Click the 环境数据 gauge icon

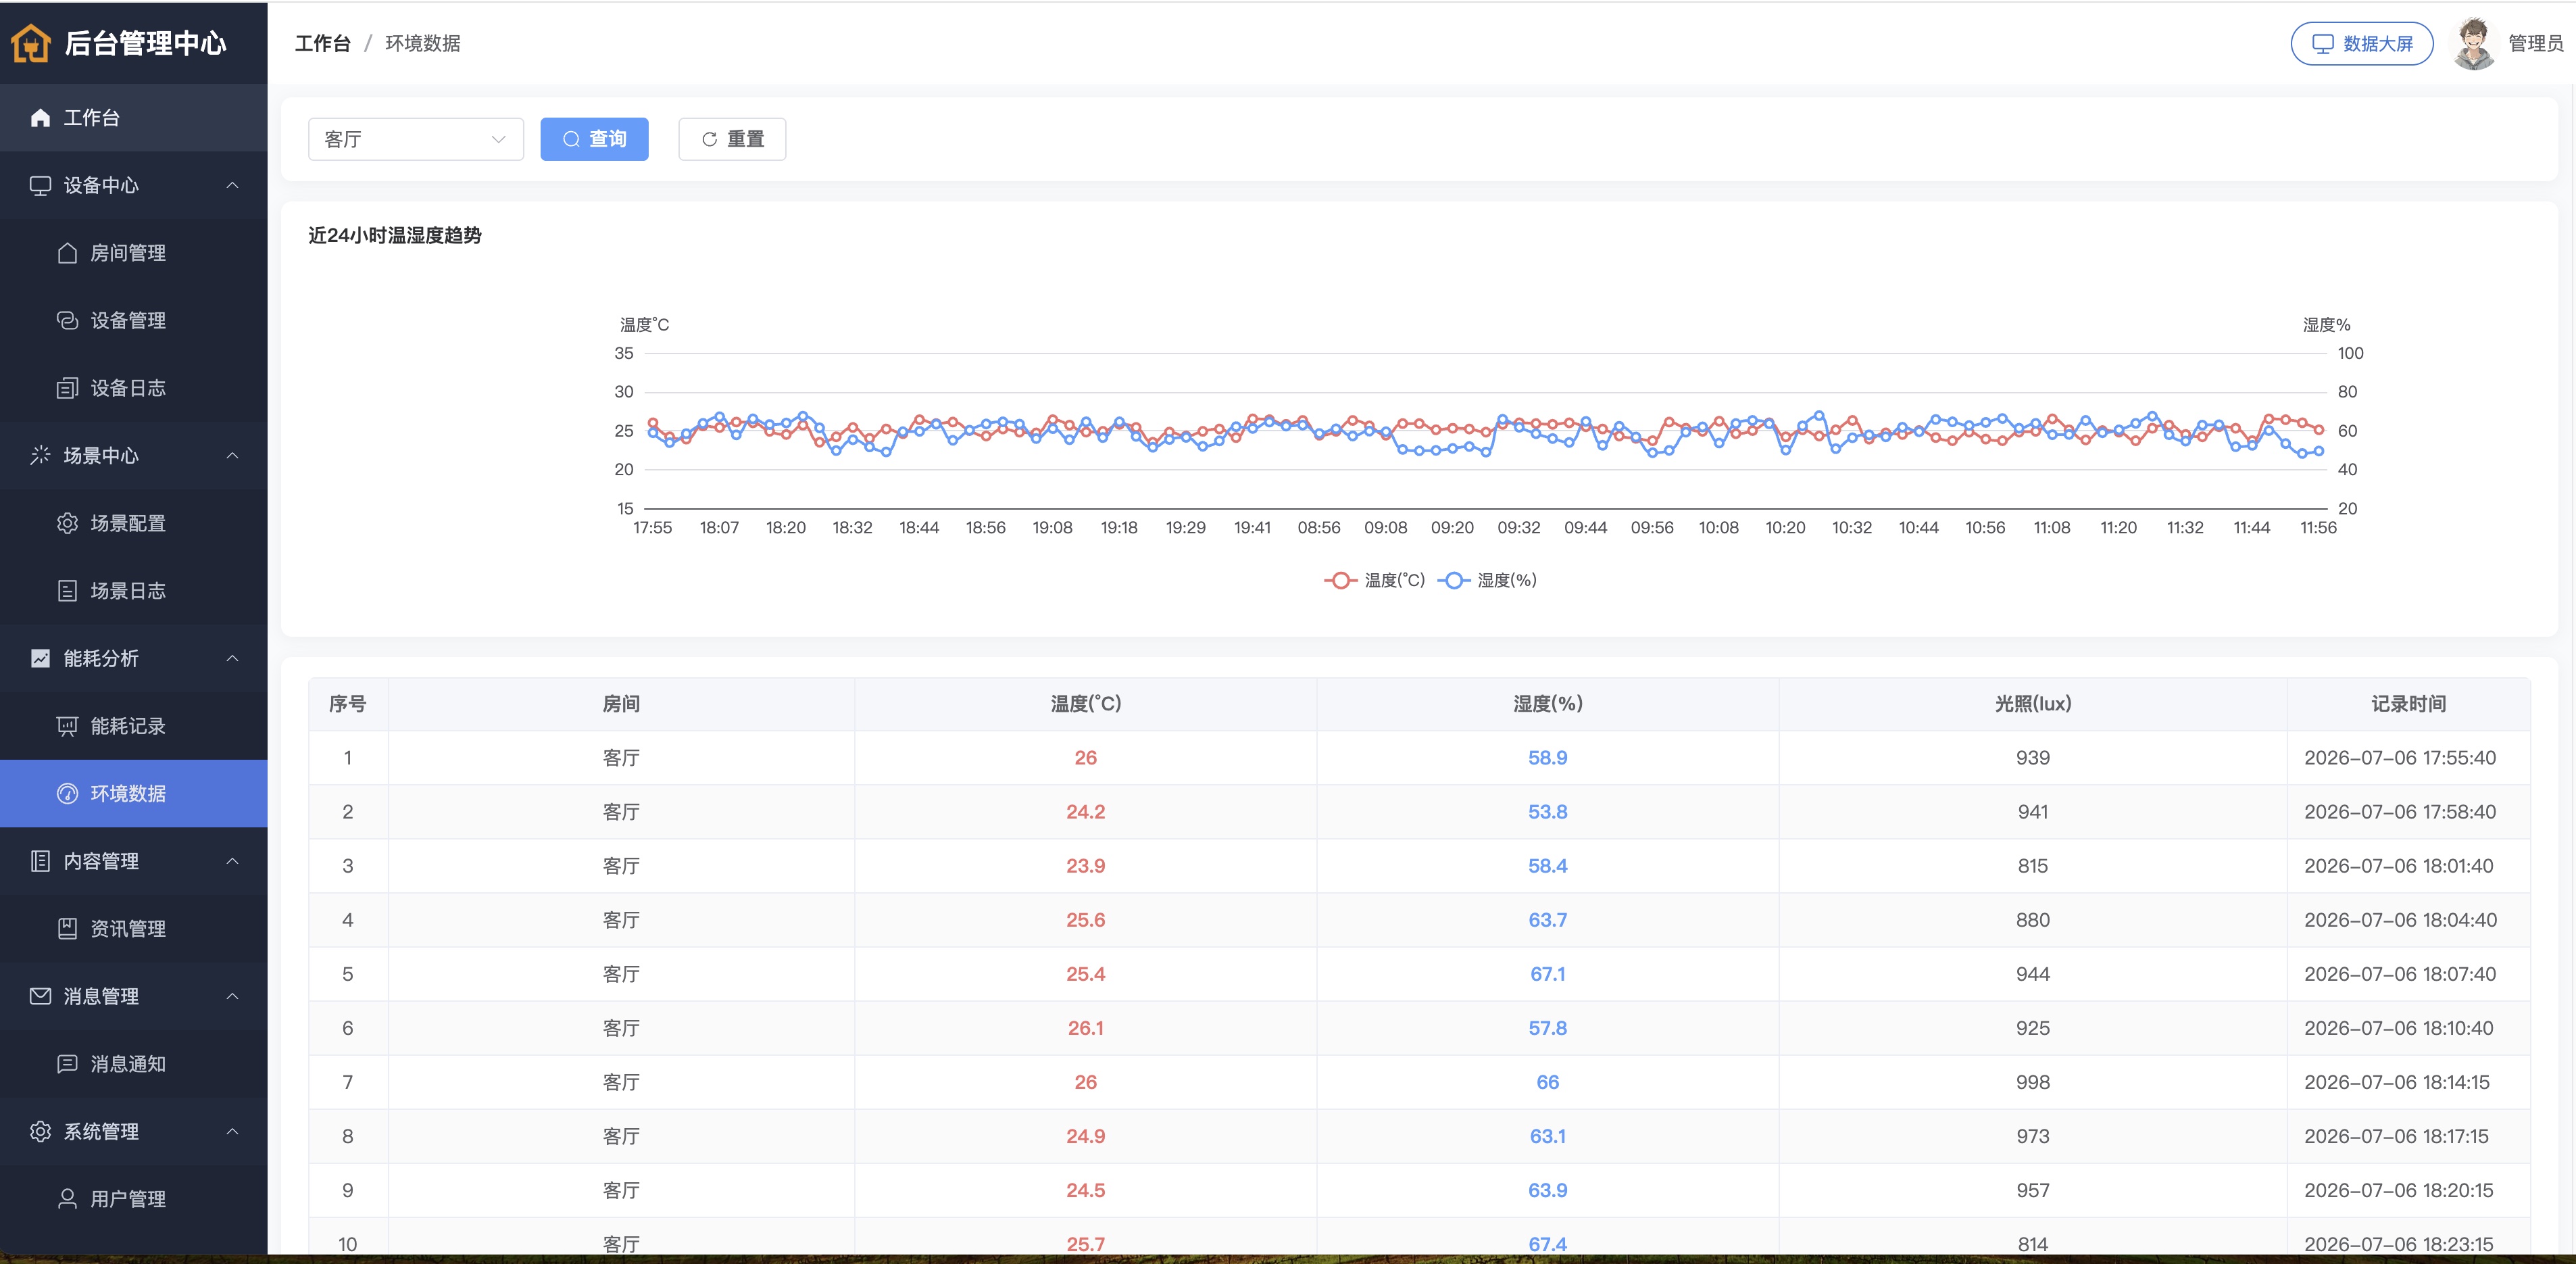[67, 793]
